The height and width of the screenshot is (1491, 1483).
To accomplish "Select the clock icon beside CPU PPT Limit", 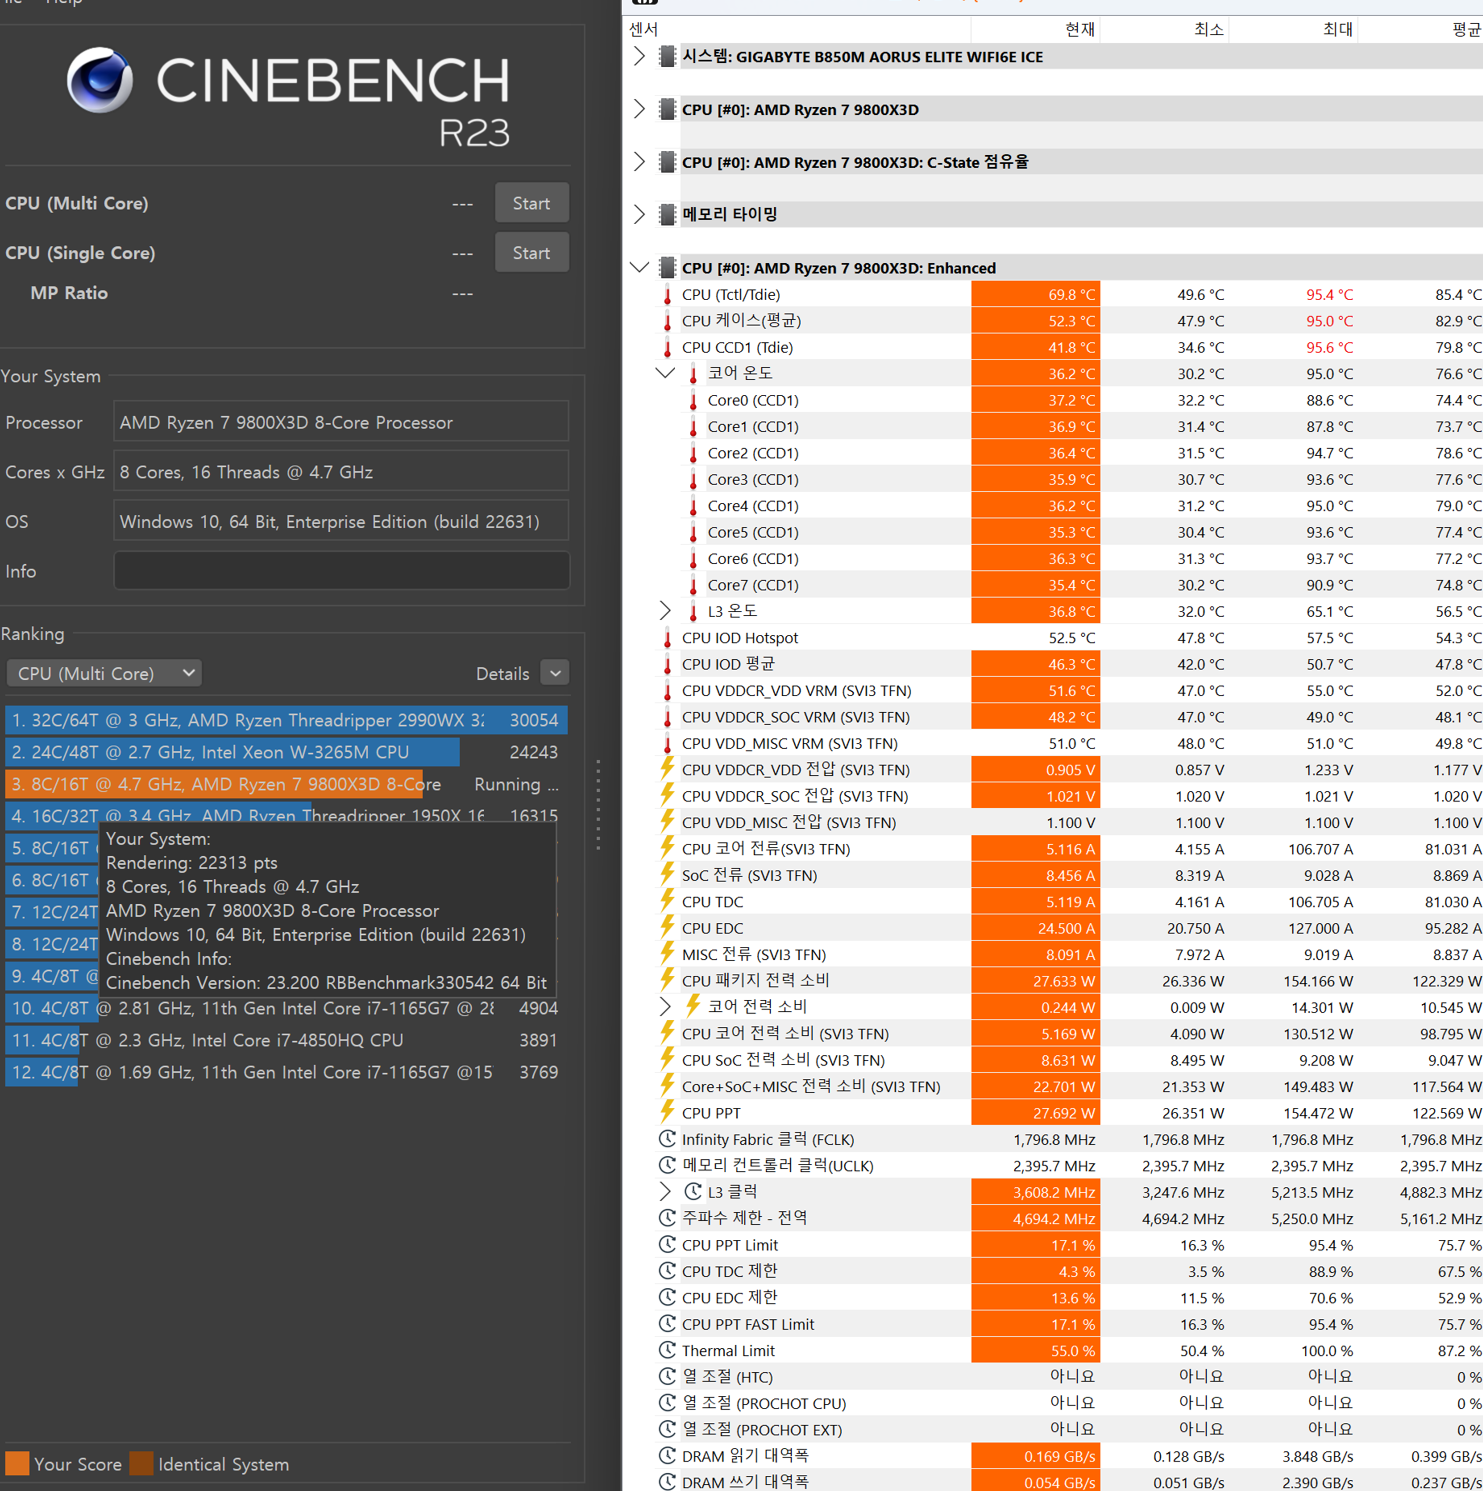I will tap(667, 1245).
